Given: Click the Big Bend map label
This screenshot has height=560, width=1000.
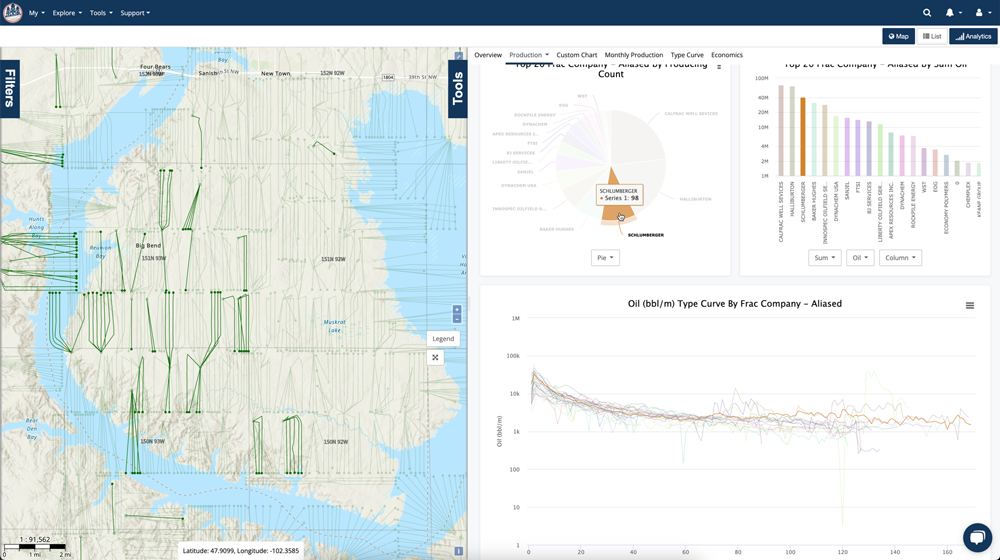Looking at the screenshot, I should point(148,246).
